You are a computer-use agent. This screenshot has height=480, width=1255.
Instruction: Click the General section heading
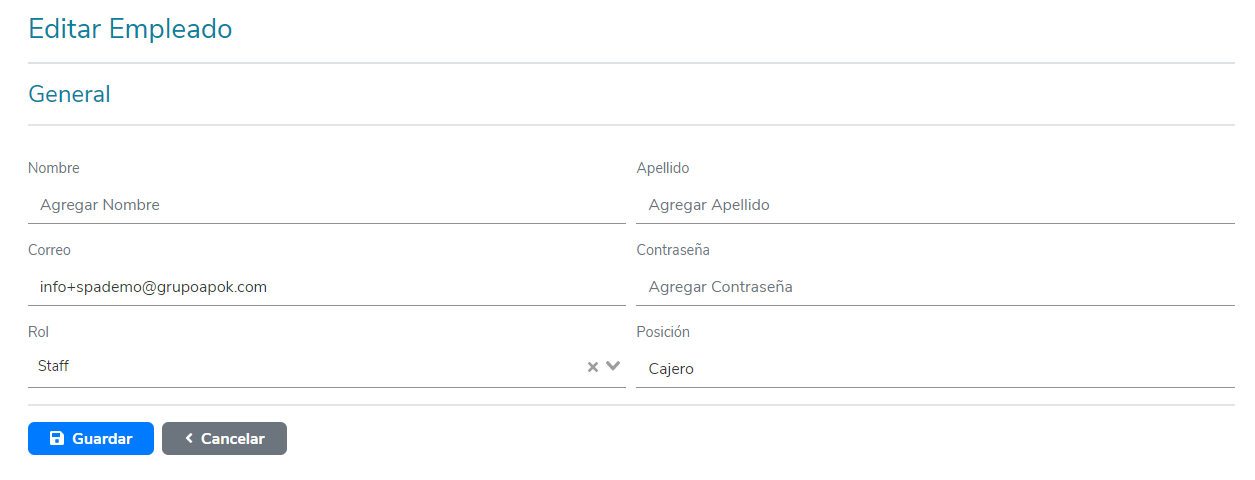pos(69,94)
